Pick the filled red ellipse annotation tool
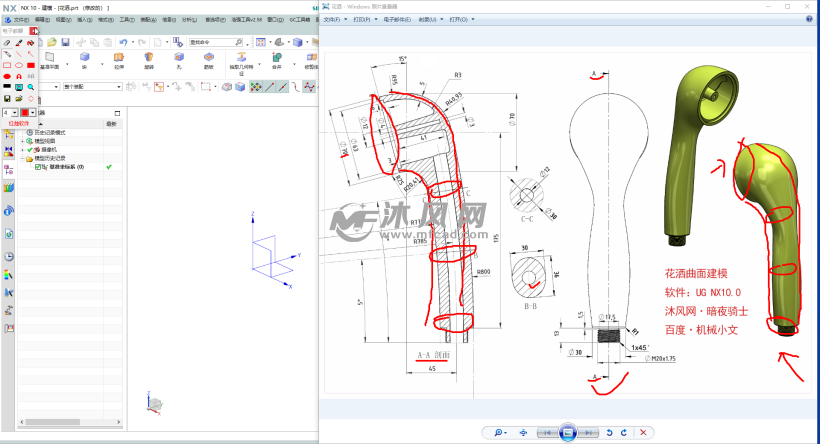Image resolution: width=820 pixels, height=444 pixels. click(8, 76)
